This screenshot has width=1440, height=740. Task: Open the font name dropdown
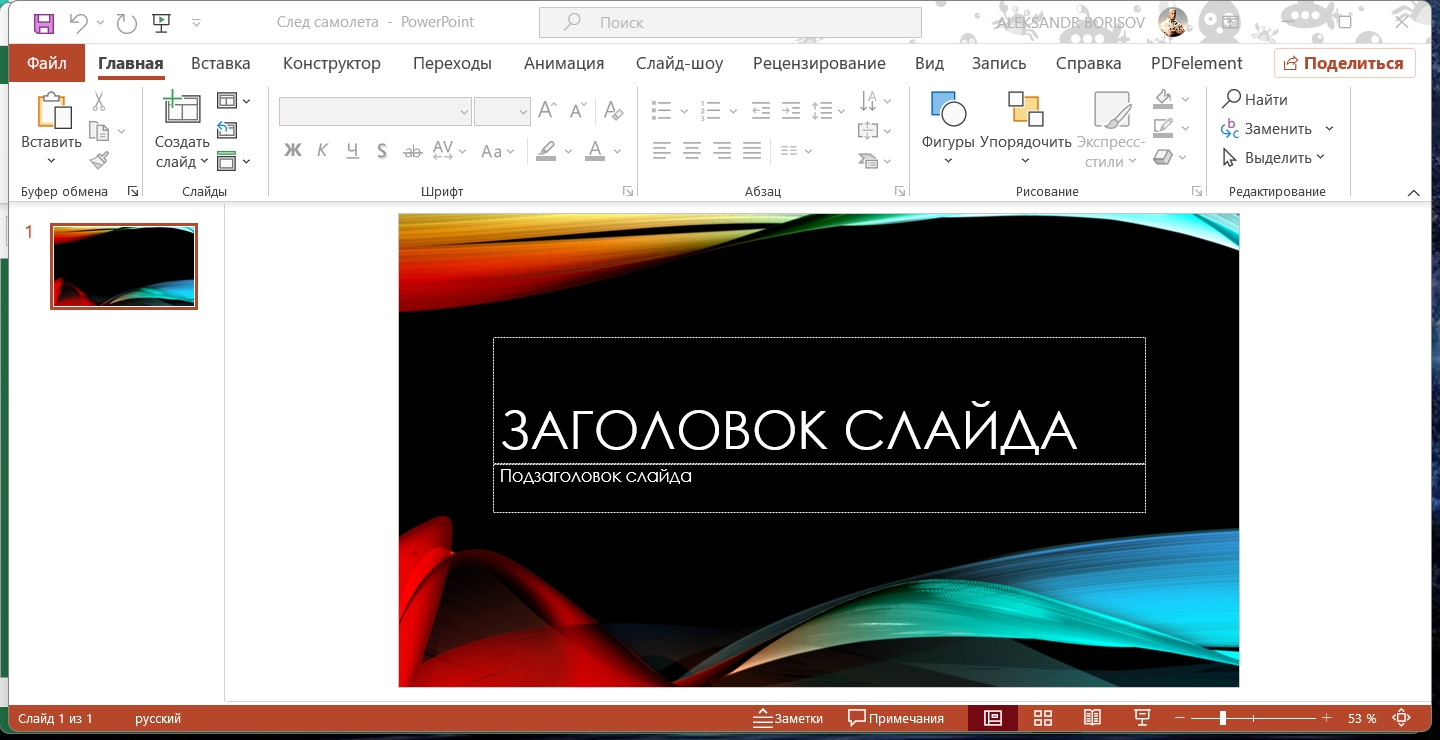coord(464,112)
